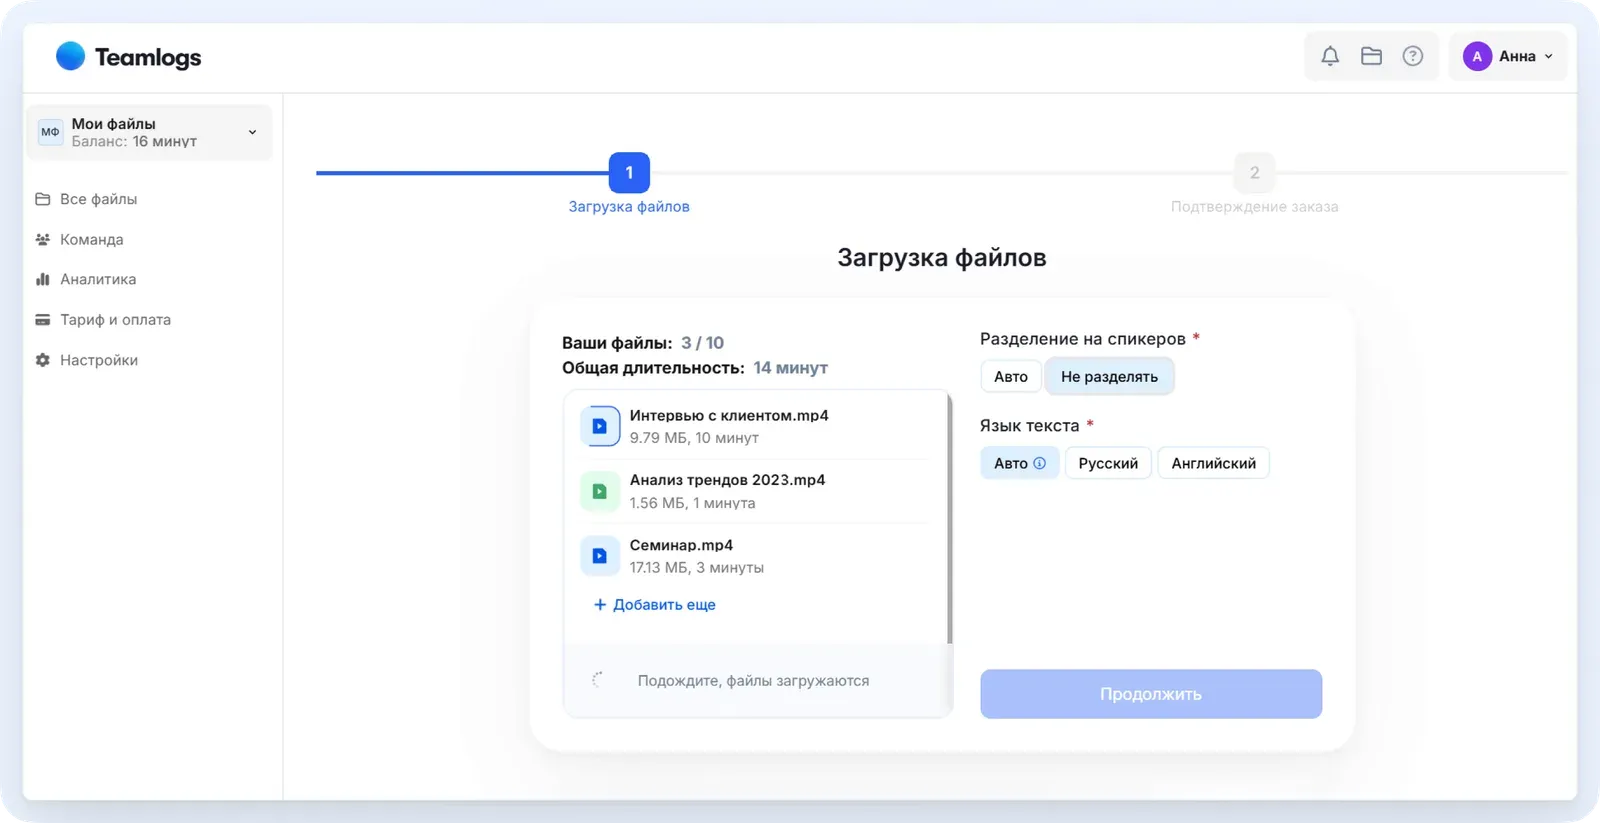Viewport: 1600px width, 823px height.
Task: Select Авто speaker separation option
Action: (x=1011, y=376)
